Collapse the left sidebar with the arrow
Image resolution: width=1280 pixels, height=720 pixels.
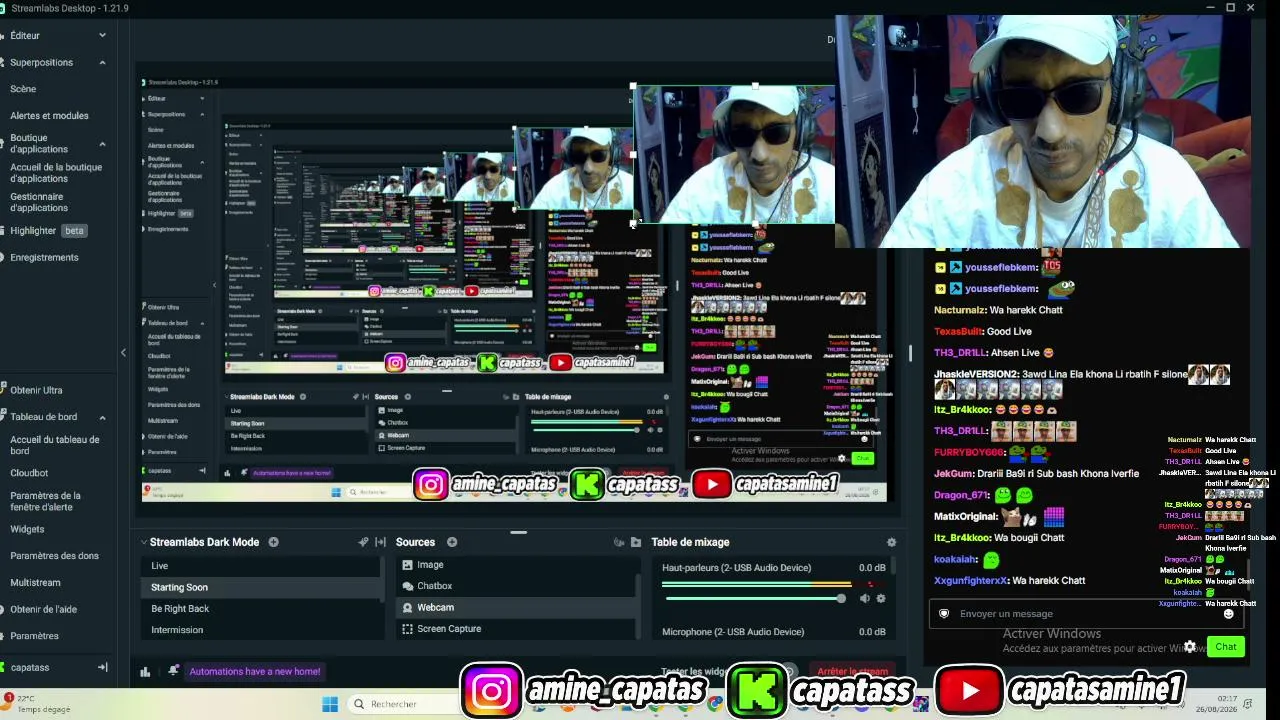123,352
